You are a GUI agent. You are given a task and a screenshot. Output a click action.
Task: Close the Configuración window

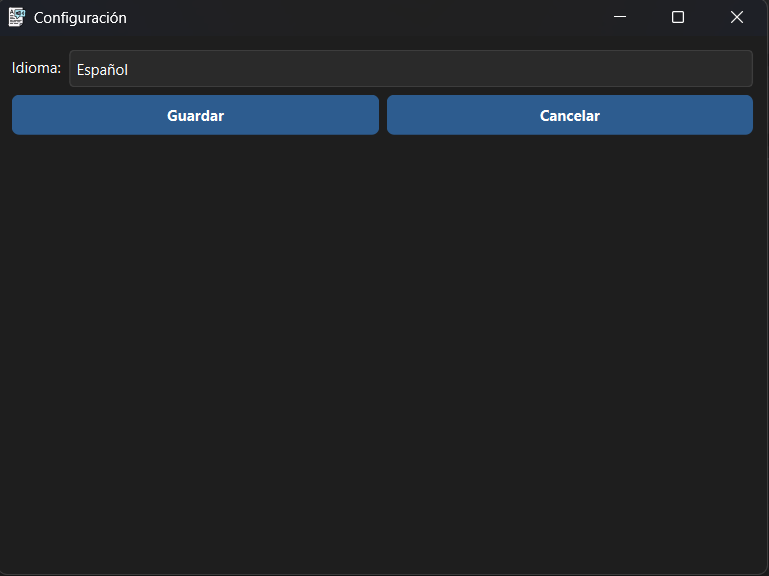click(x=737, y=17)
